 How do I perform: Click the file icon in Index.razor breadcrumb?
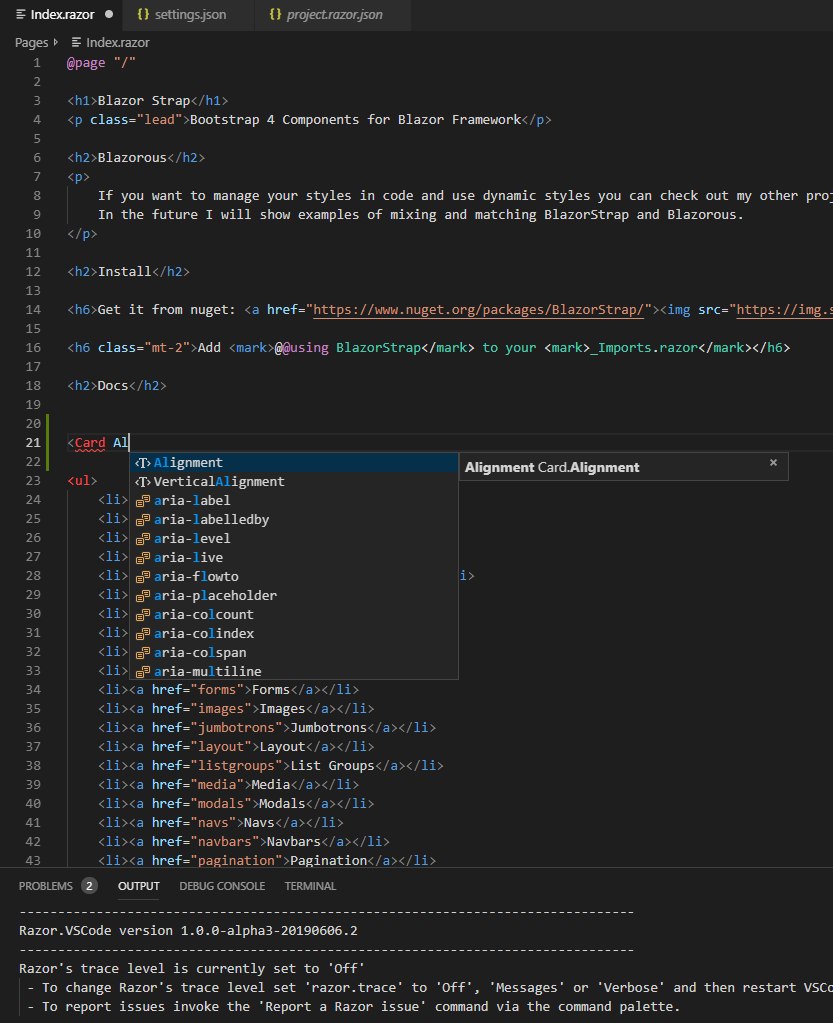tap(76, 42)
